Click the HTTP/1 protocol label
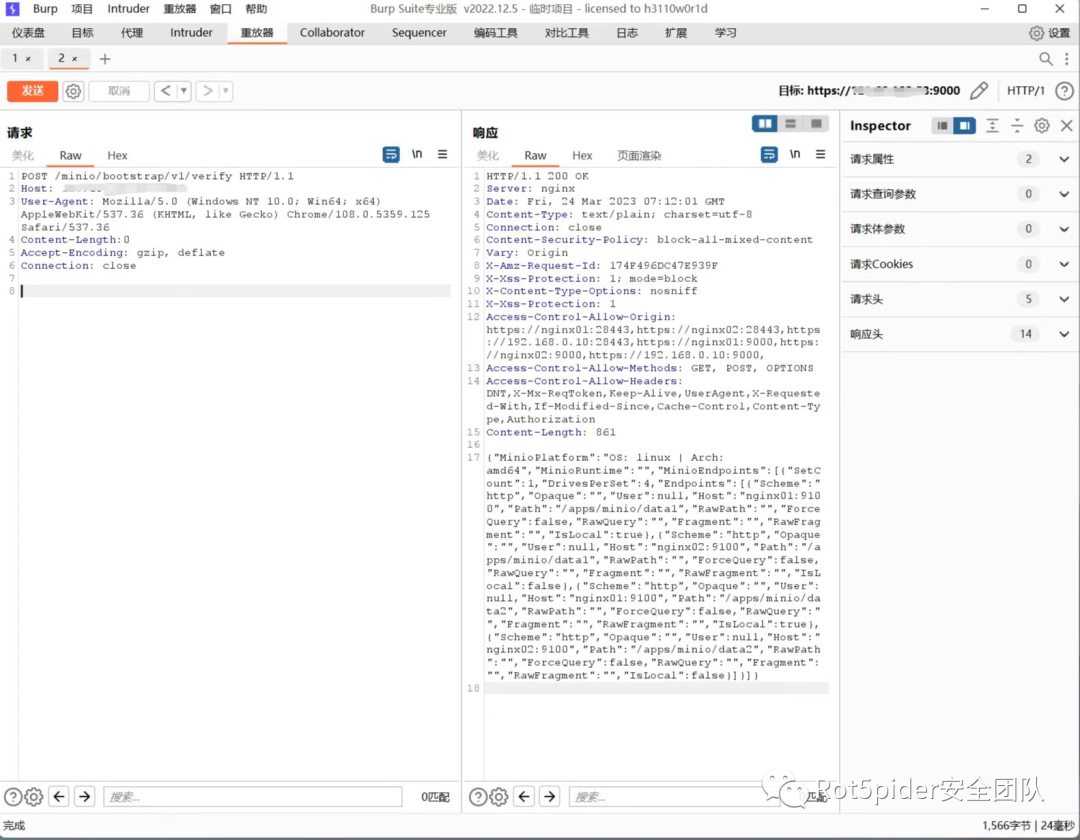 1026,91
